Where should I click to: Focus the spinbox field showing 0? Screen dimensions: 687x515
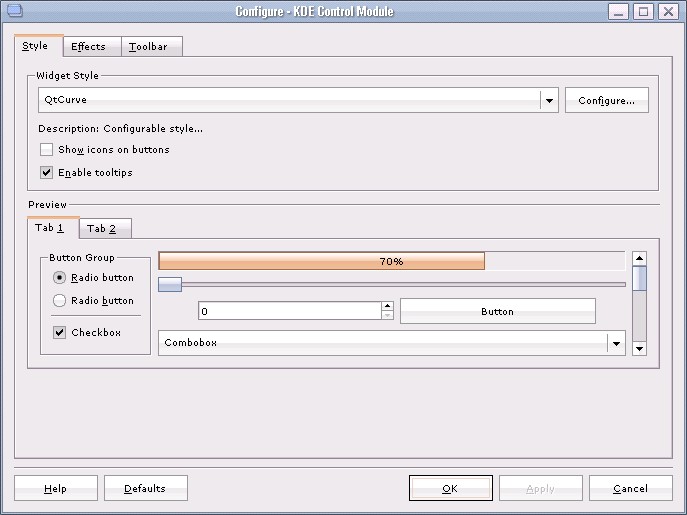(x=290, y=311)
